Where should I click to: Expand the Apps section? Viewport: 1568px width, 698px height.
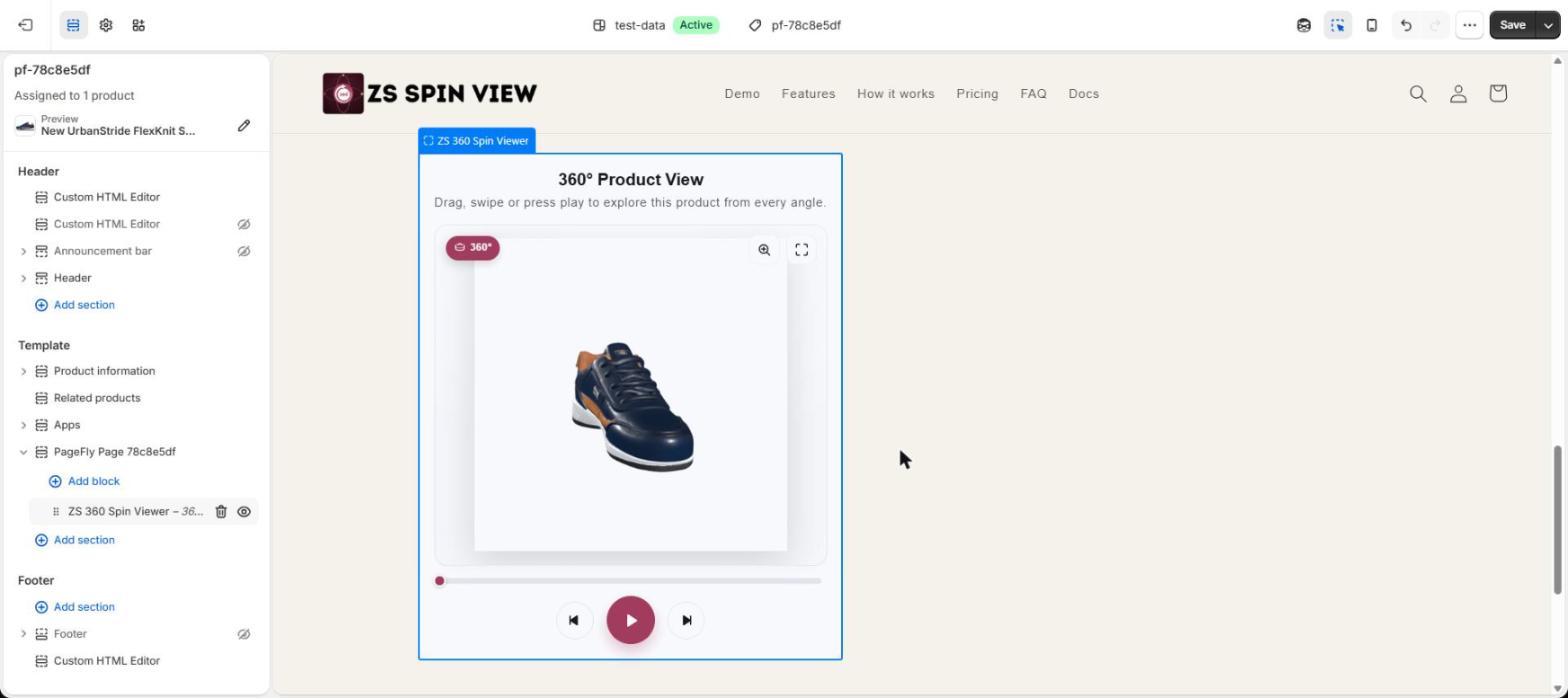click(24, 425)
